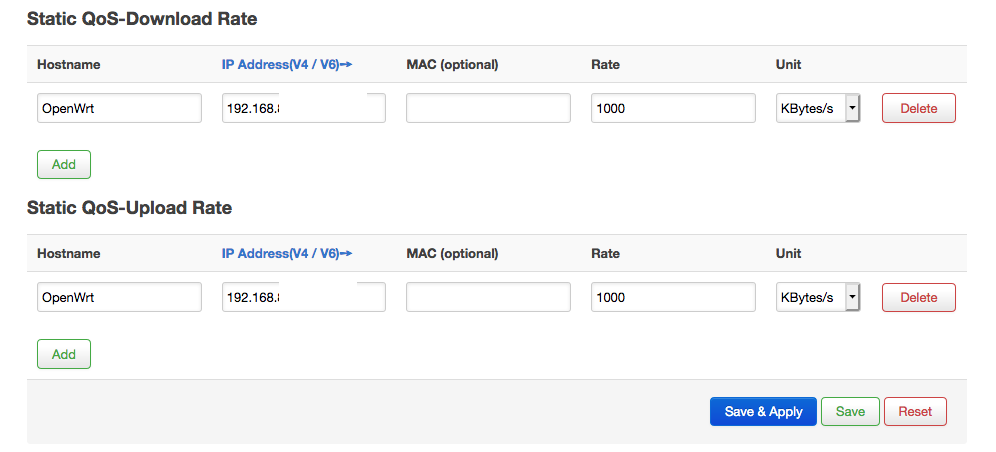Open the Download Rate Unit dropdown
Viewport: 996px width, 452px height.
pyautogui.click(x=817, y=108)
